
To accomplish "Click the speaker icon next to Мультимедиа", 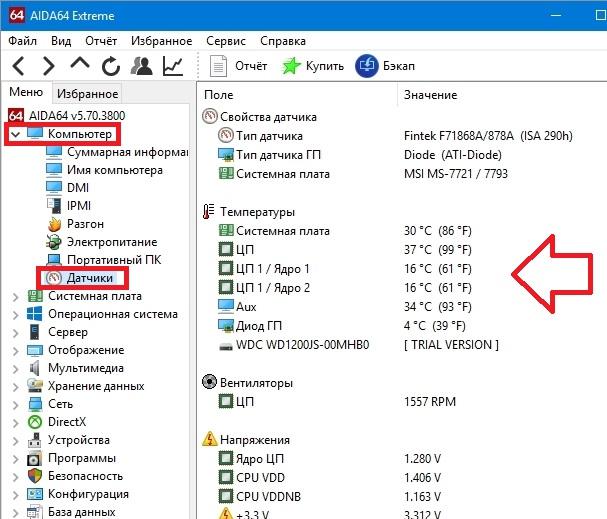I will [x=34, y=368].
